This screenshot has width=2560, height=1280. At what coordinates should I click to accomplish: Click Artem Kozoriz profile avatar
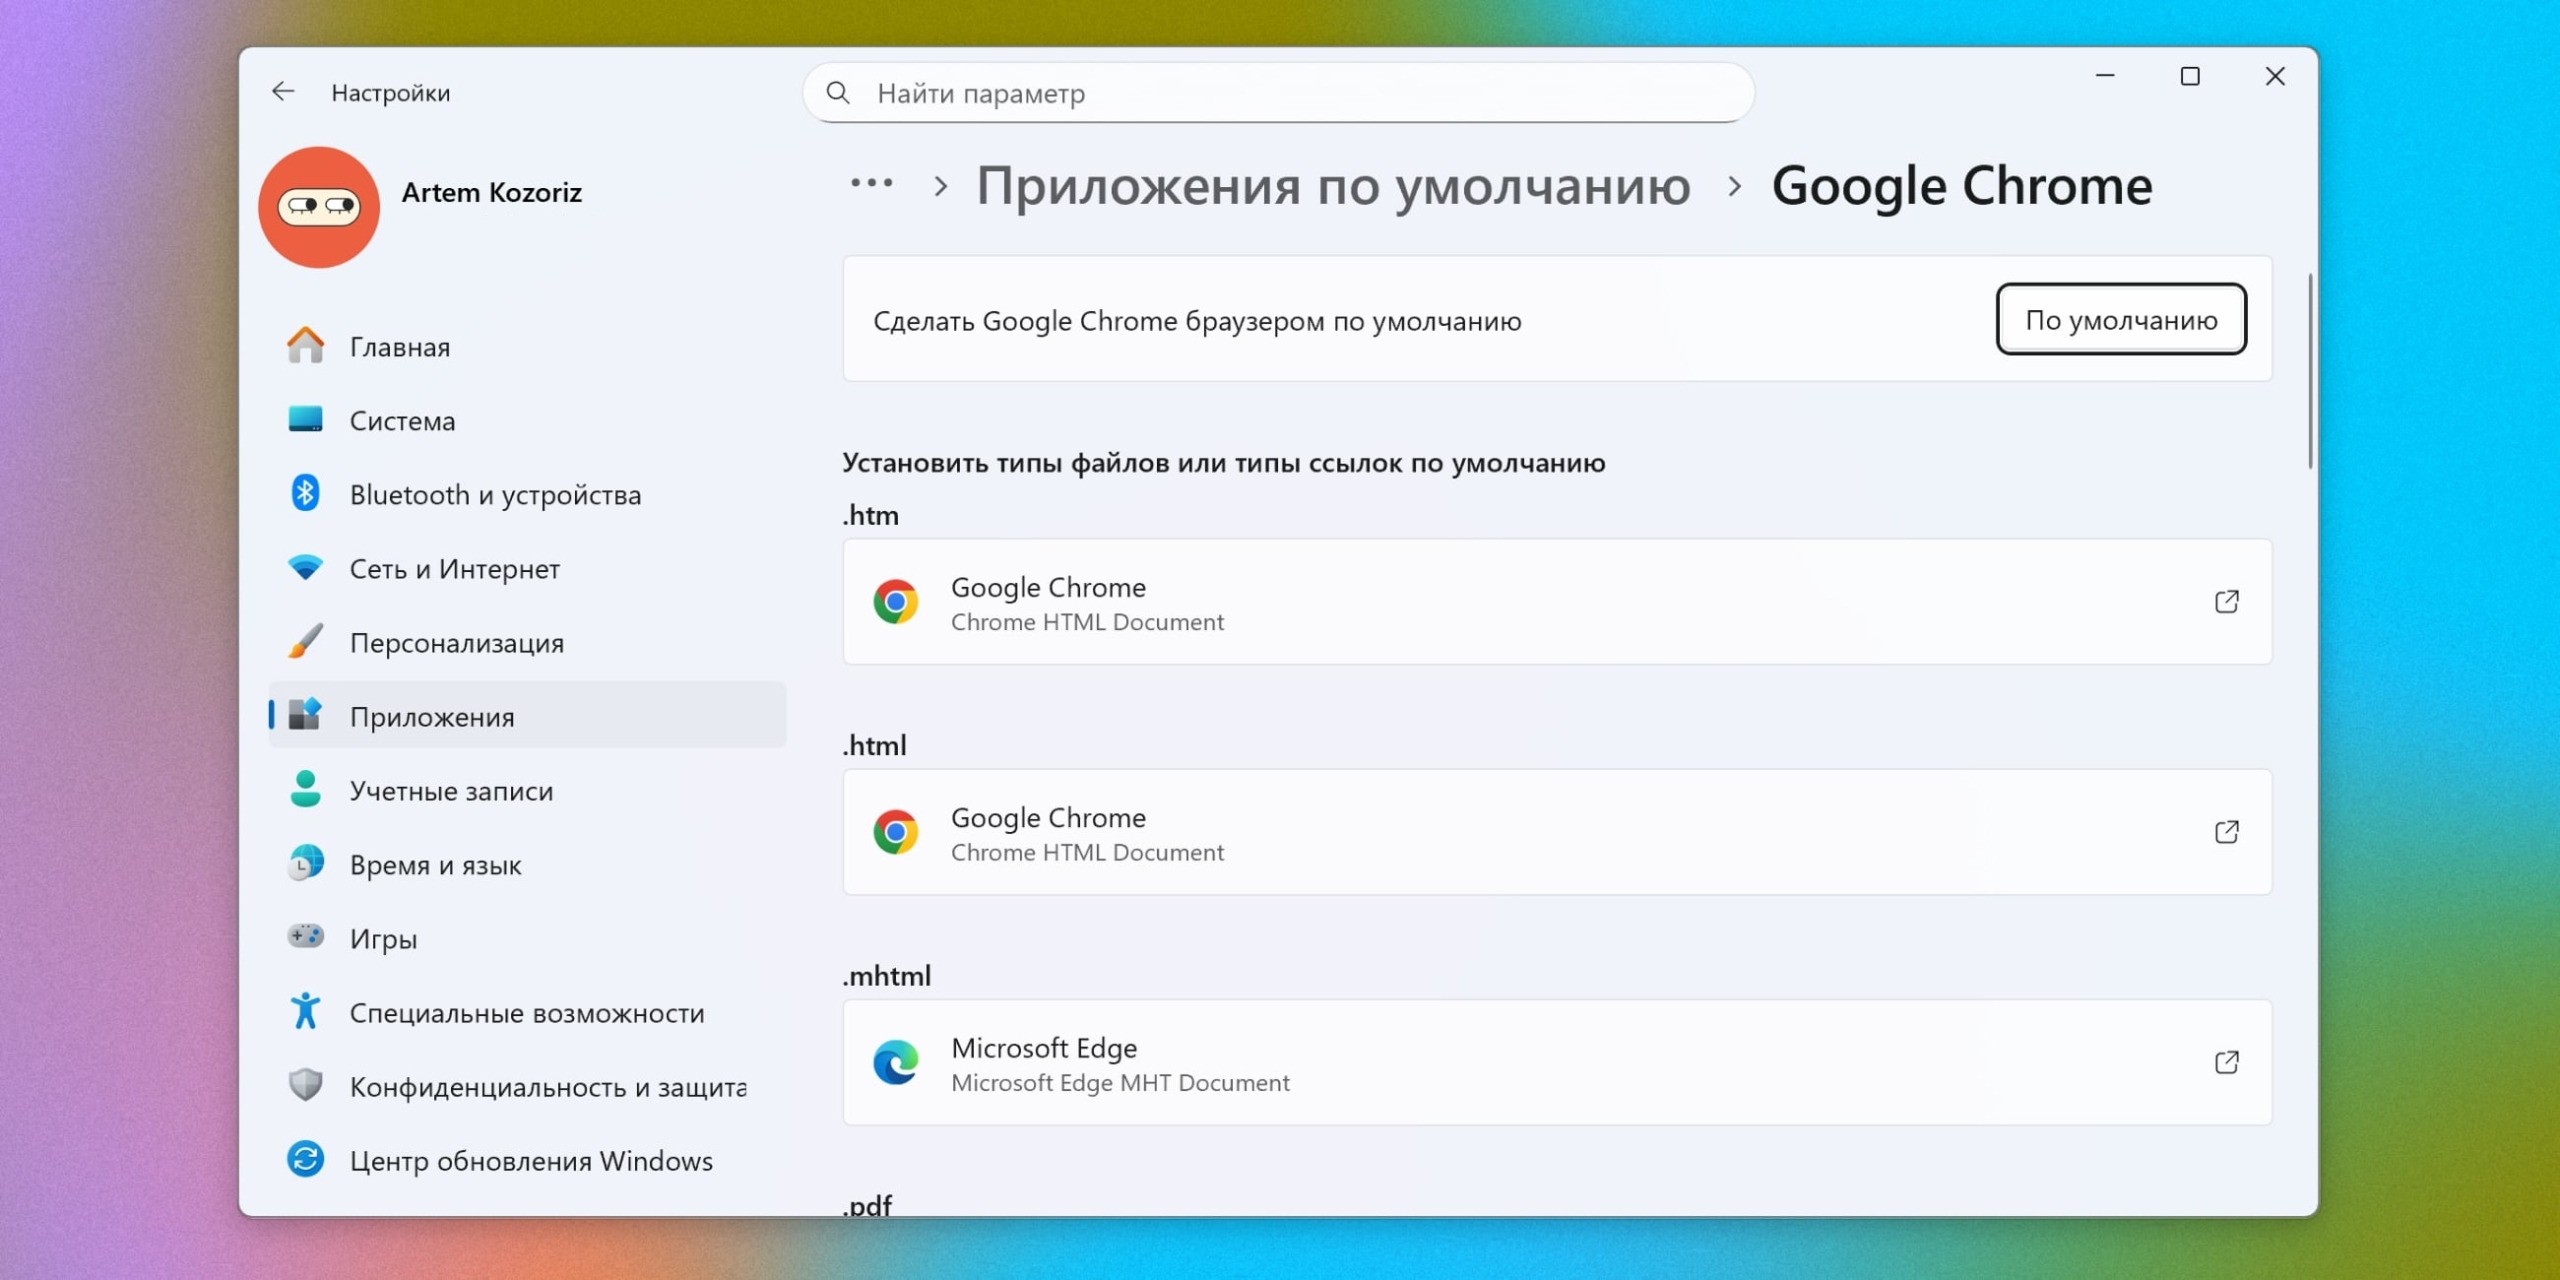tap(318, 206)
